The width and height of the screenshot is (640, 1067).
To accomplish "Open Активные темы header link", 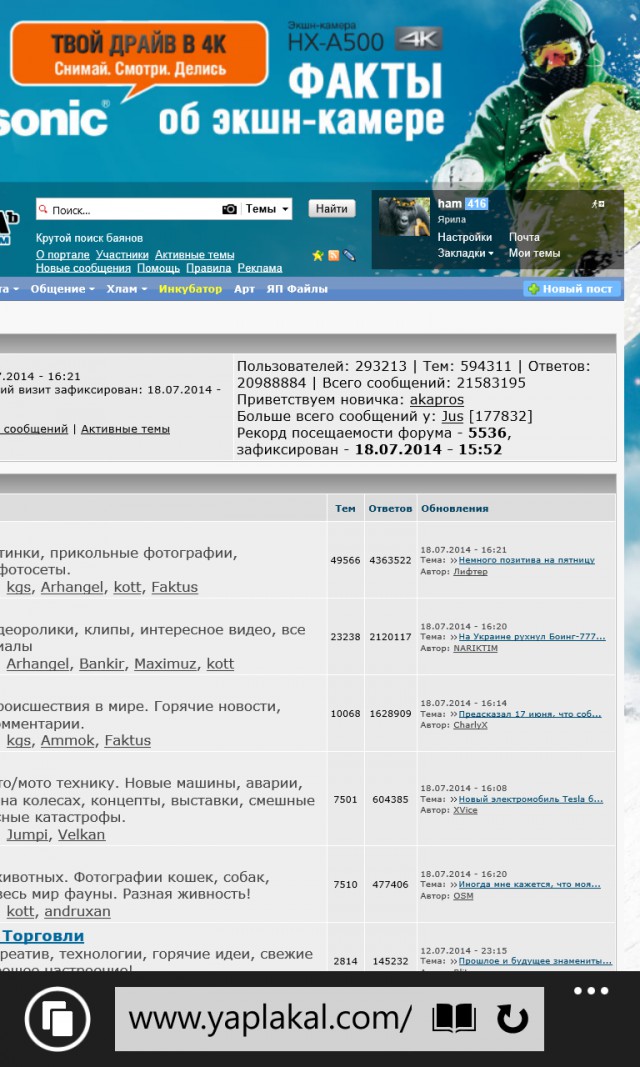I will [x=195, y=255].
